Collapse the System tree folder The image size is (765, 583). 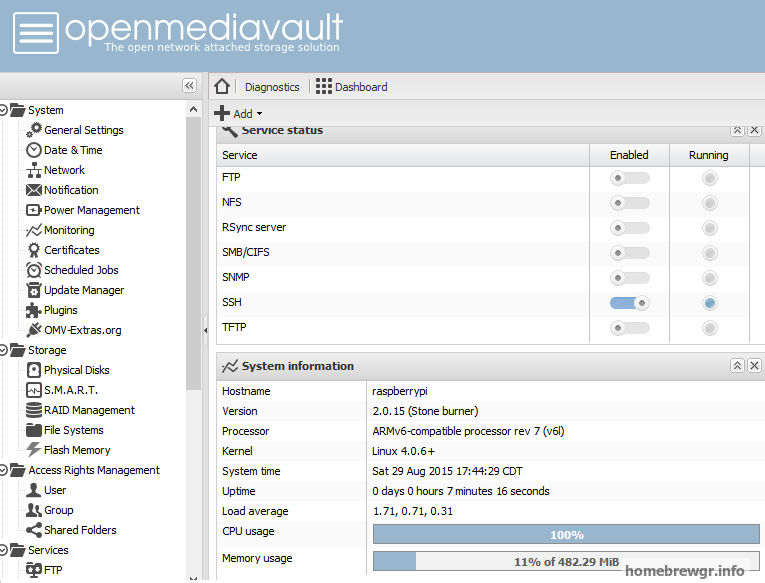tap(3, 110)
